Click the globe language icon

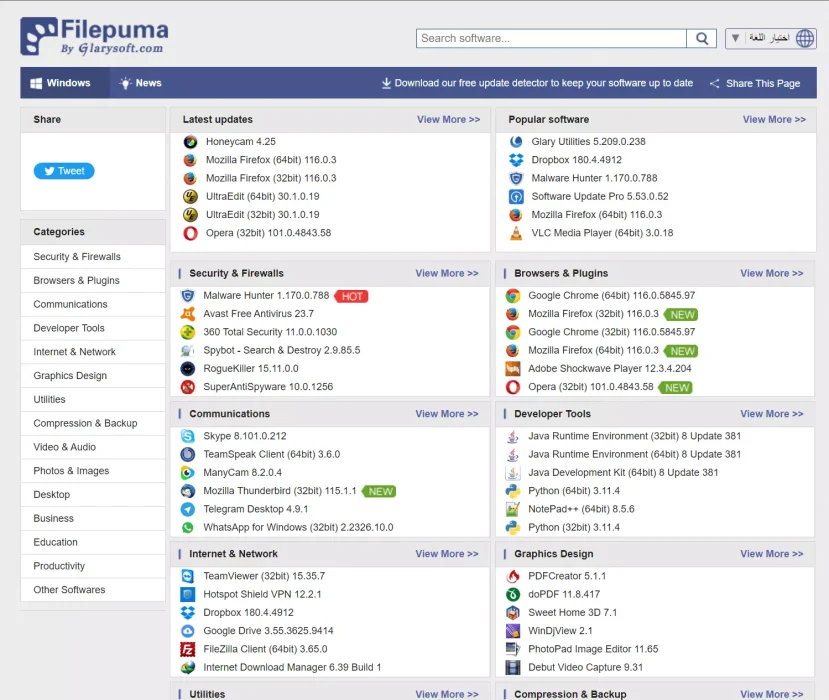[805, 39]
